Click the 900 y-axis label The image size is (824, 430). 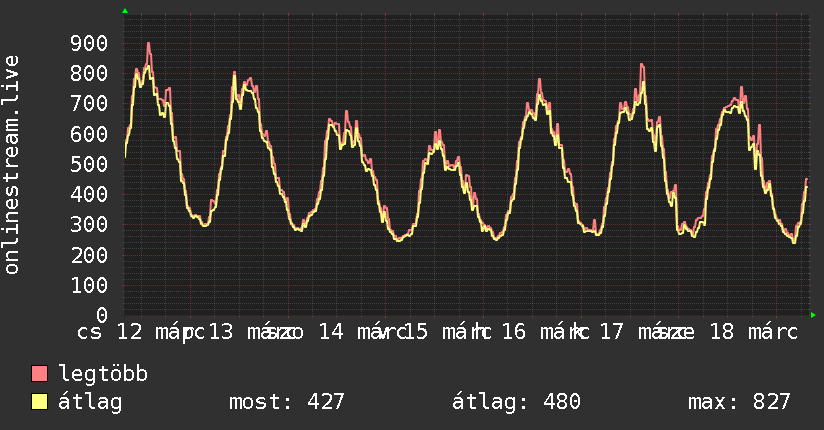pyautogui.click(x=89, y=44)
